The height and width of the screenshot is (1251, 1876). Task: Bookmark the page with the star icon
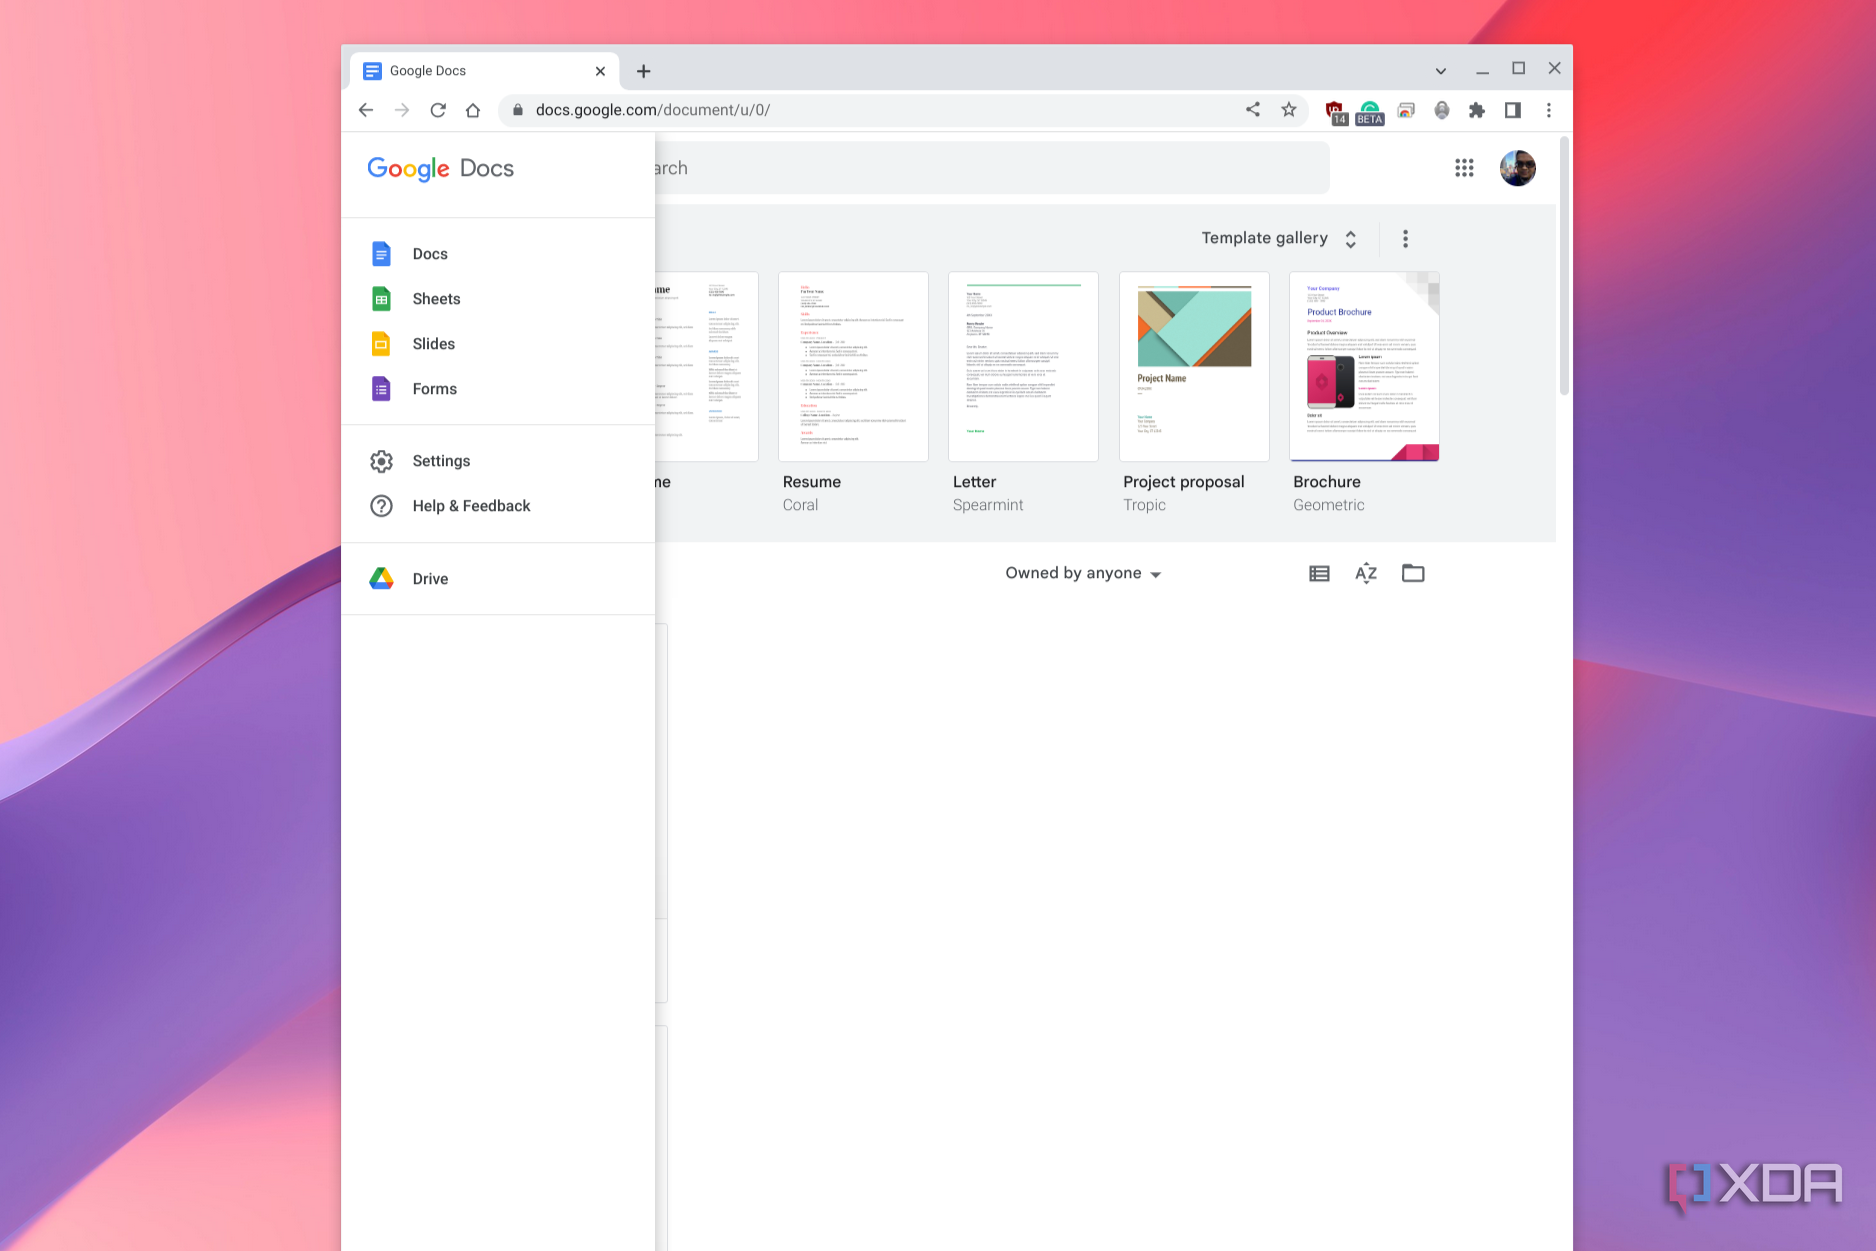click(x=1288, y=110)
